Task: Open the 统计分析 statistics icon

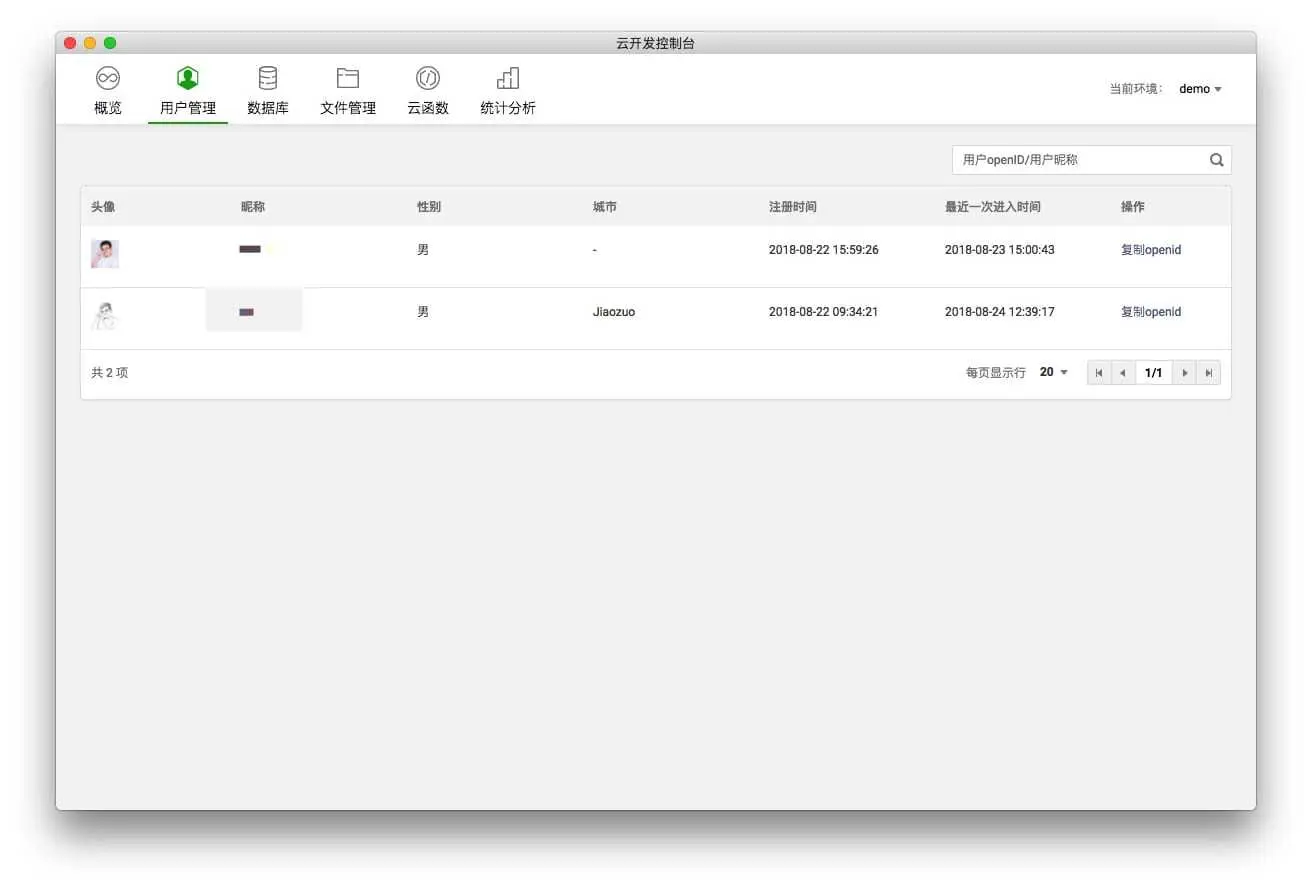Action: click(x=508, y=78)
